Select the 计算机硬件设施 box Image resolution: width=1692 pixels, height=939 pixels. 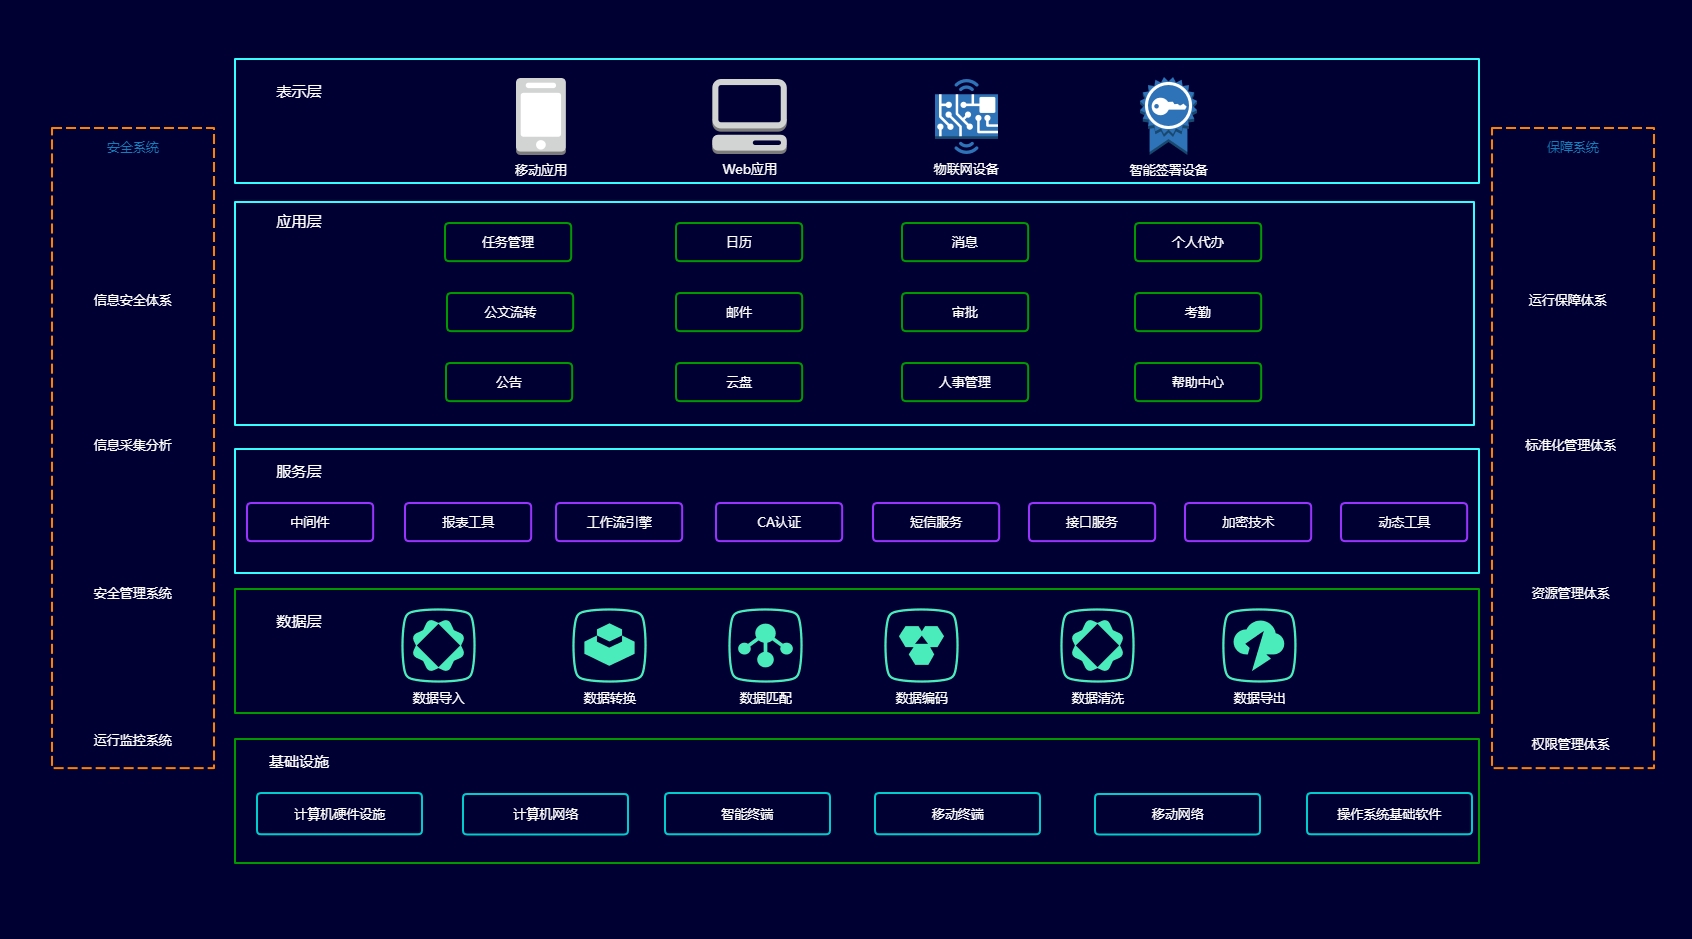(339, 814)
